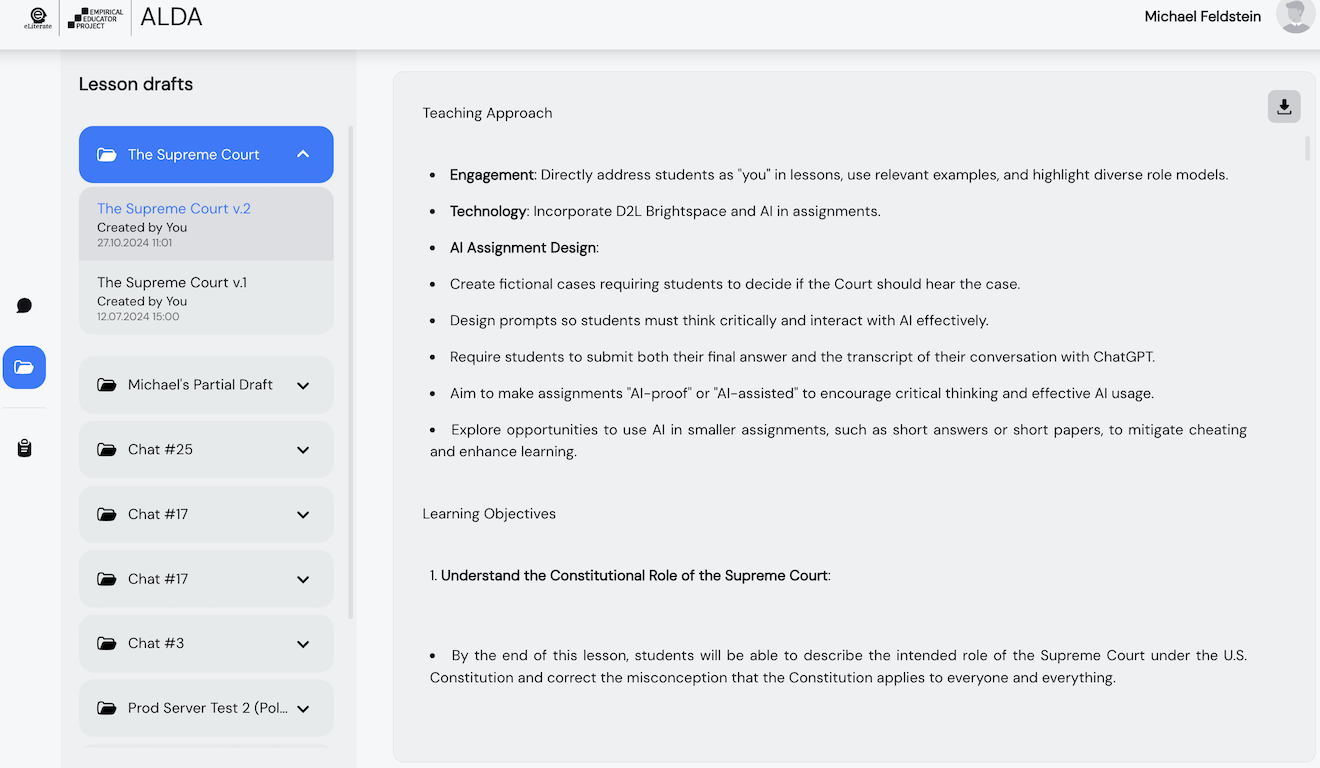The height and width of the screenshot is (768, 1320).
Task: Open the clipboard icon in sidebar
Action: click(x=24, y=448)
